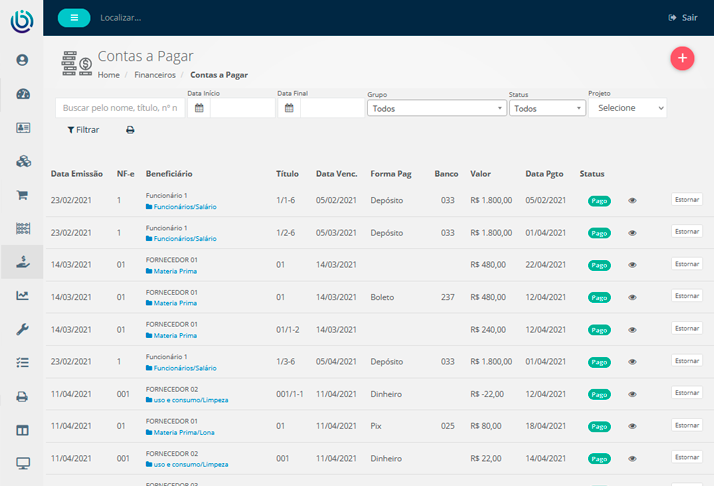Click eye icon on Boleto payment row
The image size is (714, 486).
pos(632,297)
